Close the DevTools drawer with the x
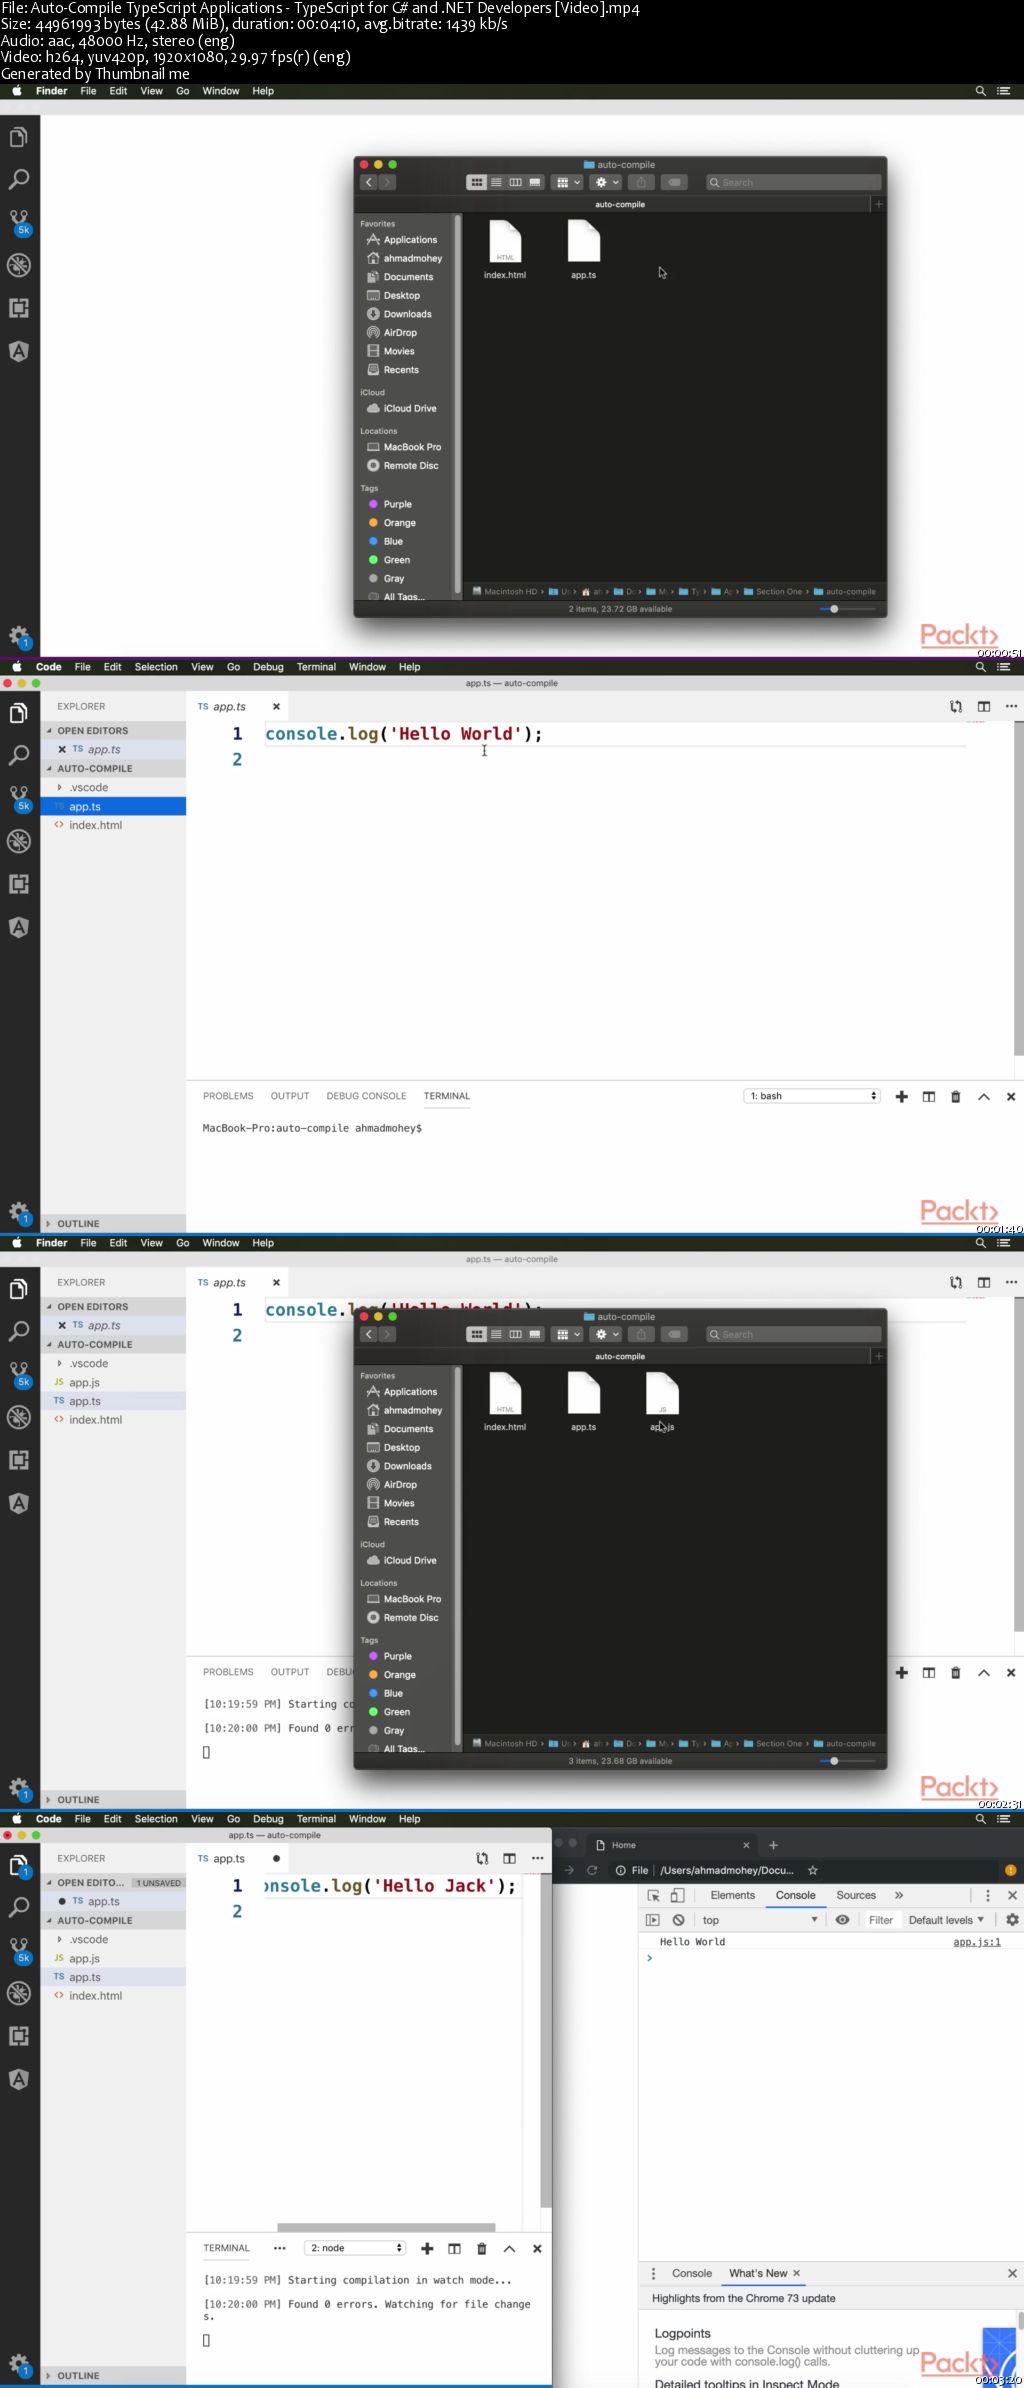1024x2388 pixels. tap(1012, 2273)
